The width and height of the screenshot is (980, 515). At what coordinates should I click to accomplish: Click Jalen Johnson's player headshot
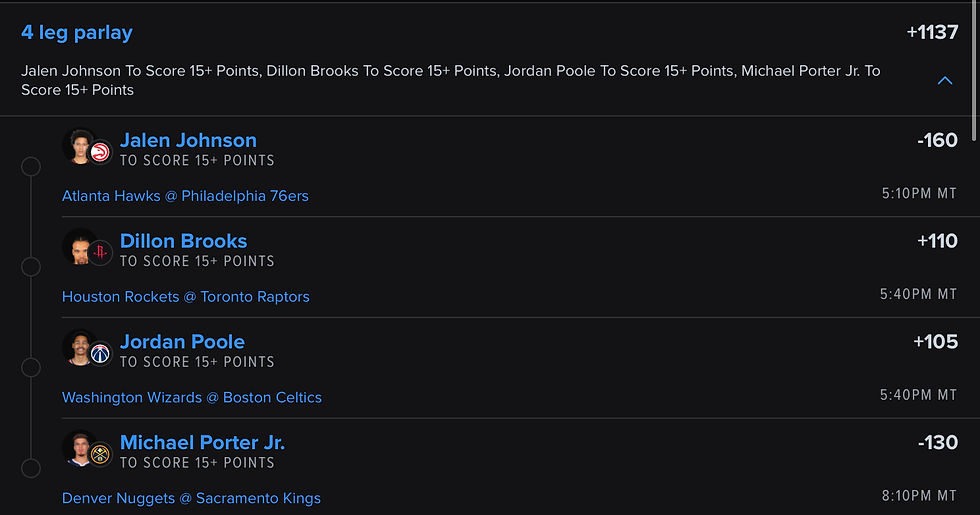(x=78, y=145)
